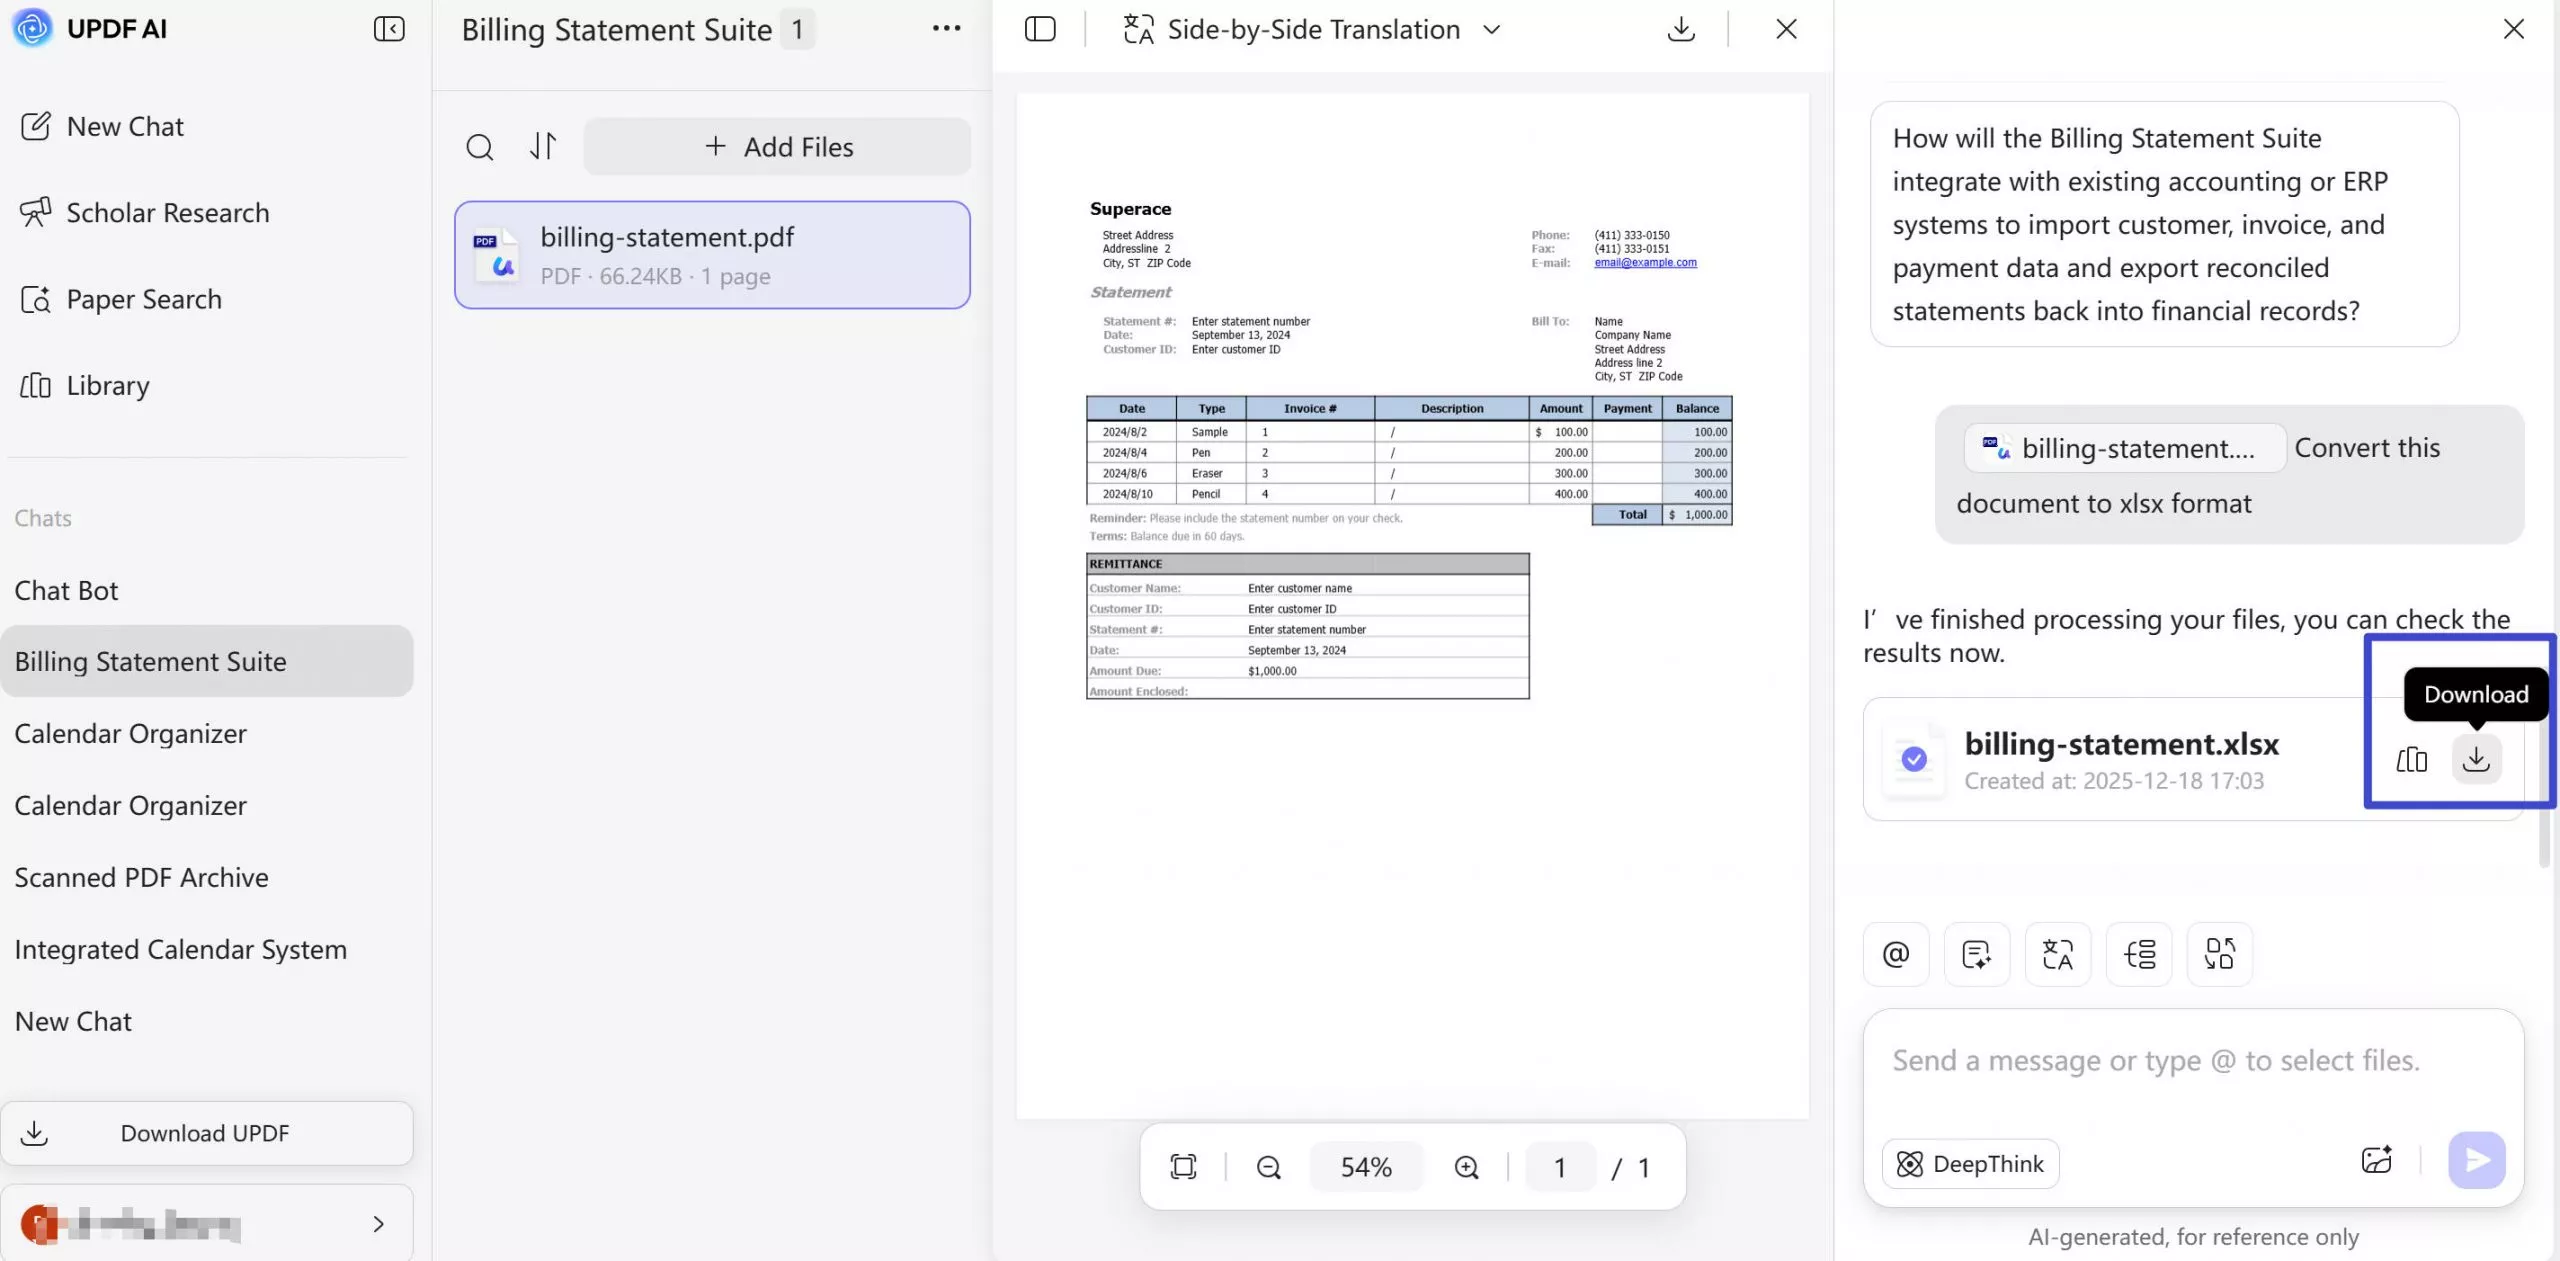2560x1261 pixels.
Task: Collapse the left sidebar panel
Action: coord(389,29)
